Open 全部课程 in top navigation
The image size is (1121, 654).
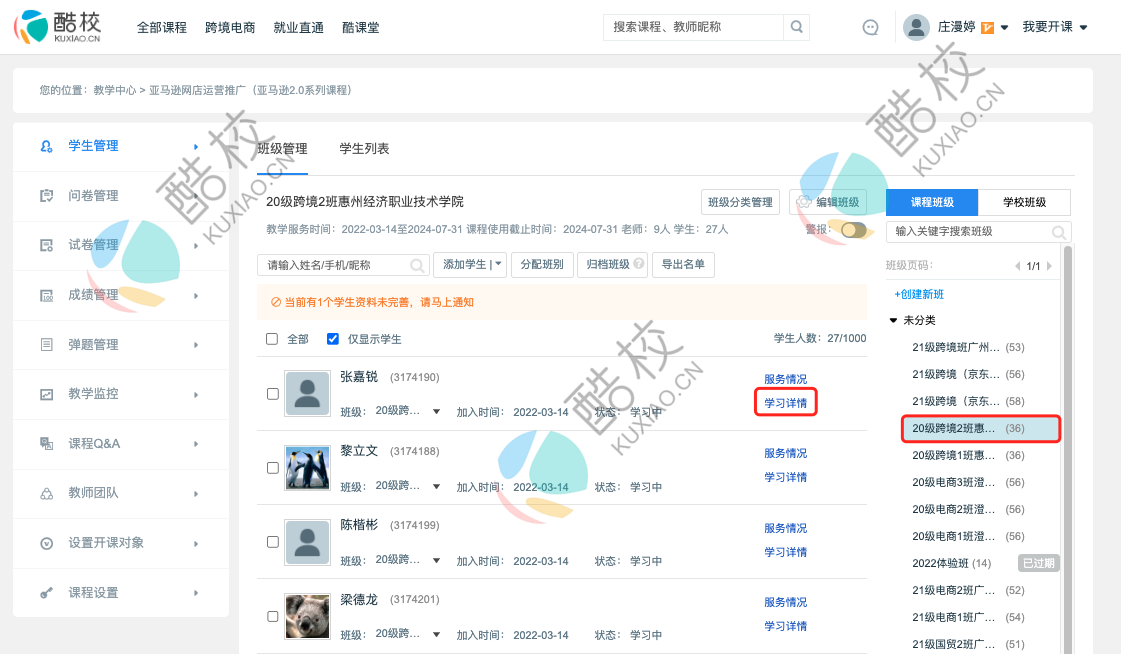pos(162,28)
